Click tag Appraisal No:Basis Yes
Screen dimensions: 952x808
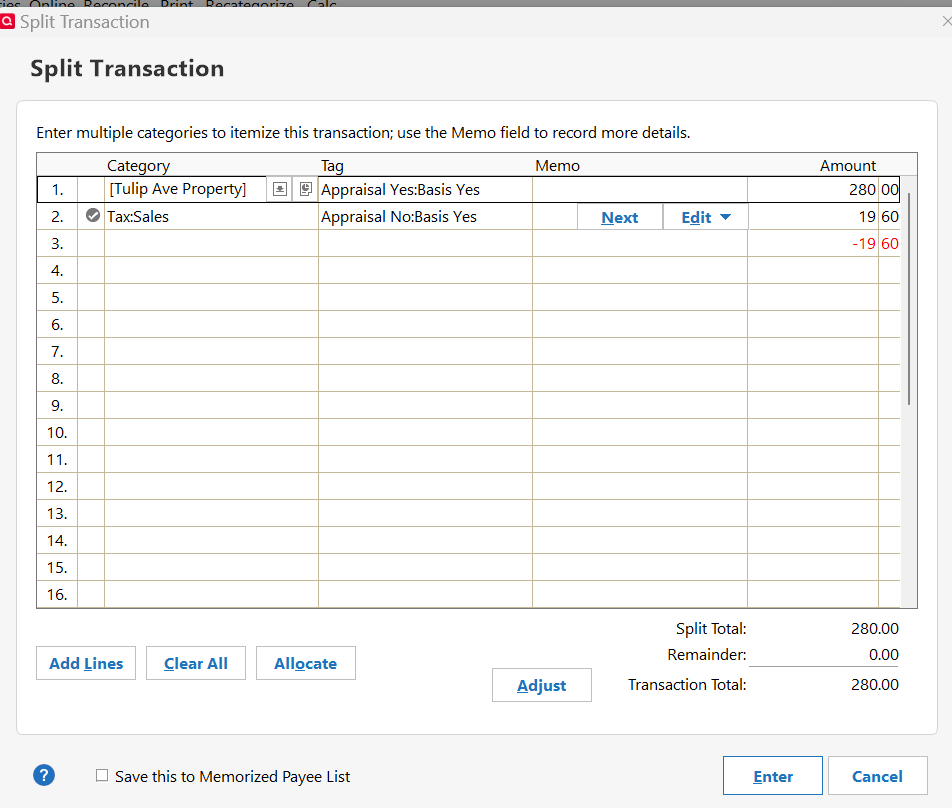399,217
